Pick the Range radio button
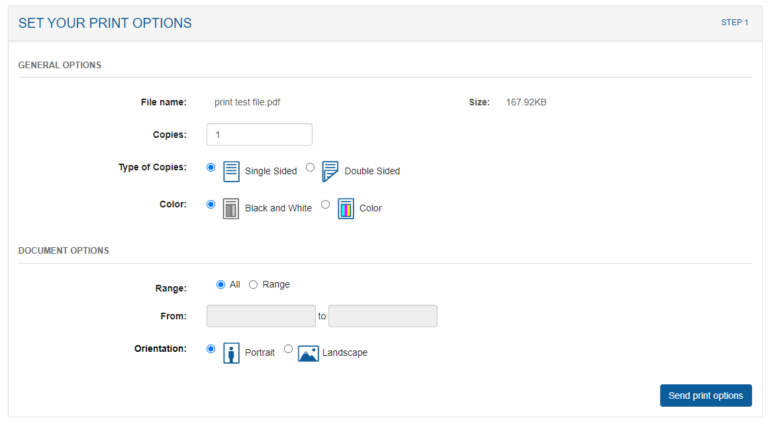768x424 pixels. click(253, 284)
